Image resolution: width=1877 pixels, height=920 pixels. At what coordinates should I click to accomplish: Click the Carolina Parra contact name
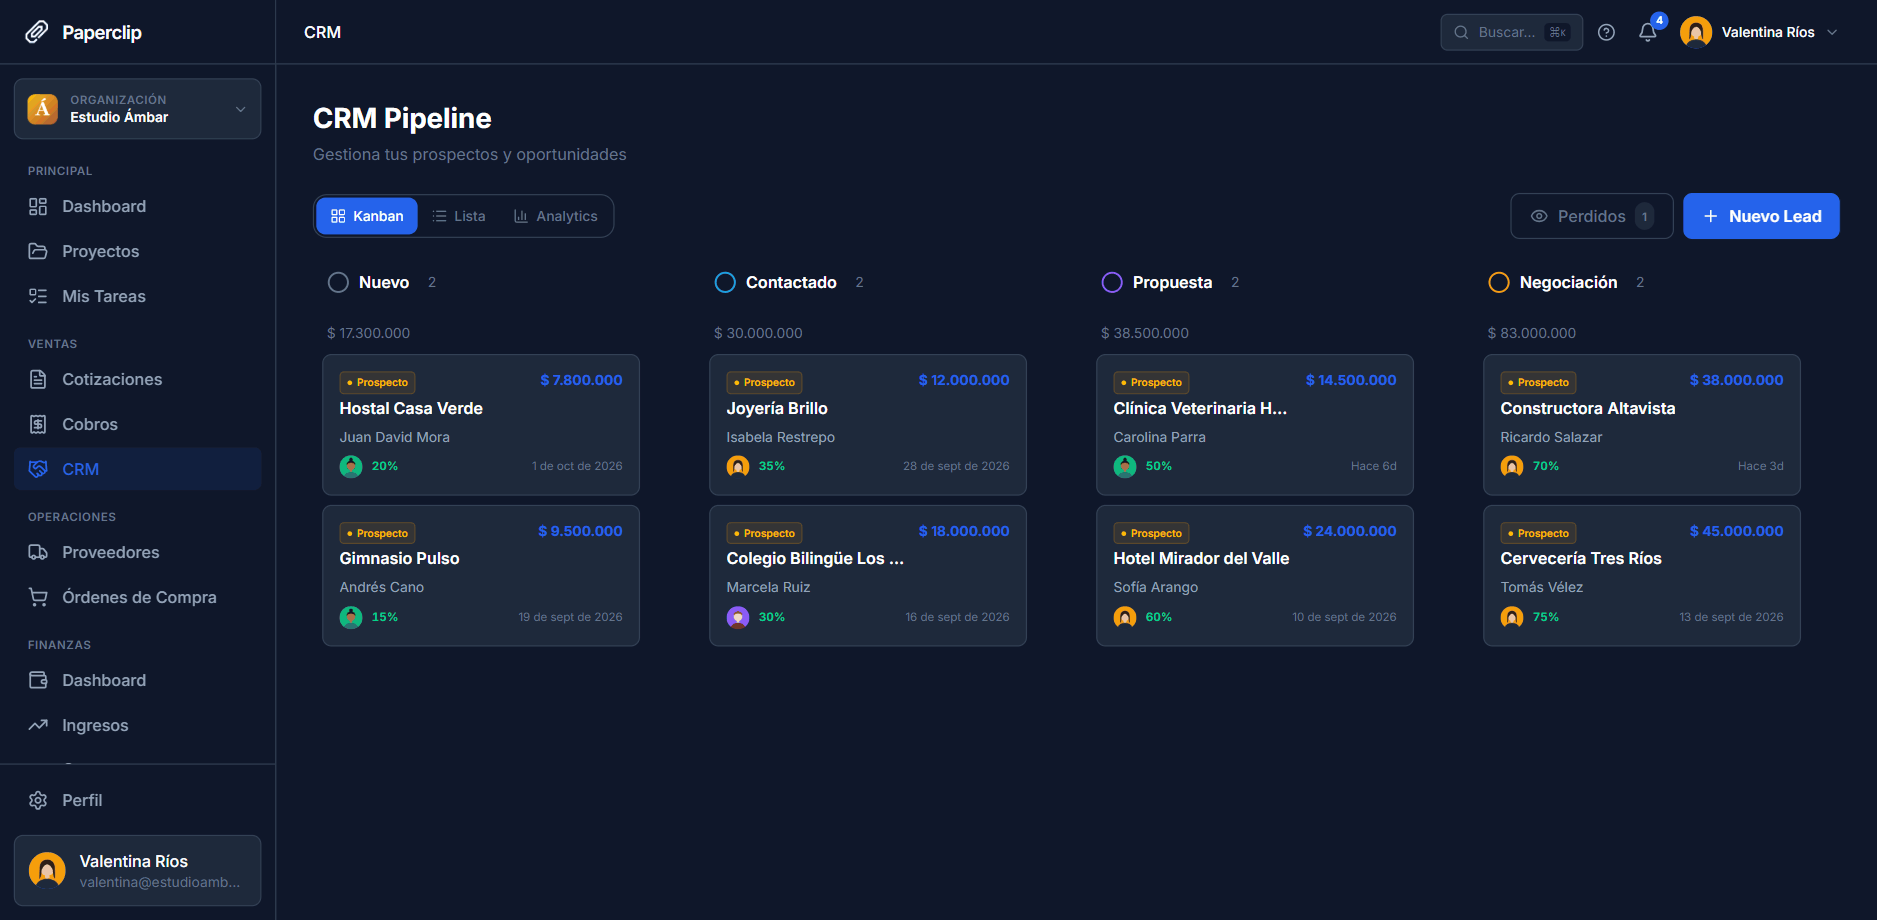[1159, 437]
